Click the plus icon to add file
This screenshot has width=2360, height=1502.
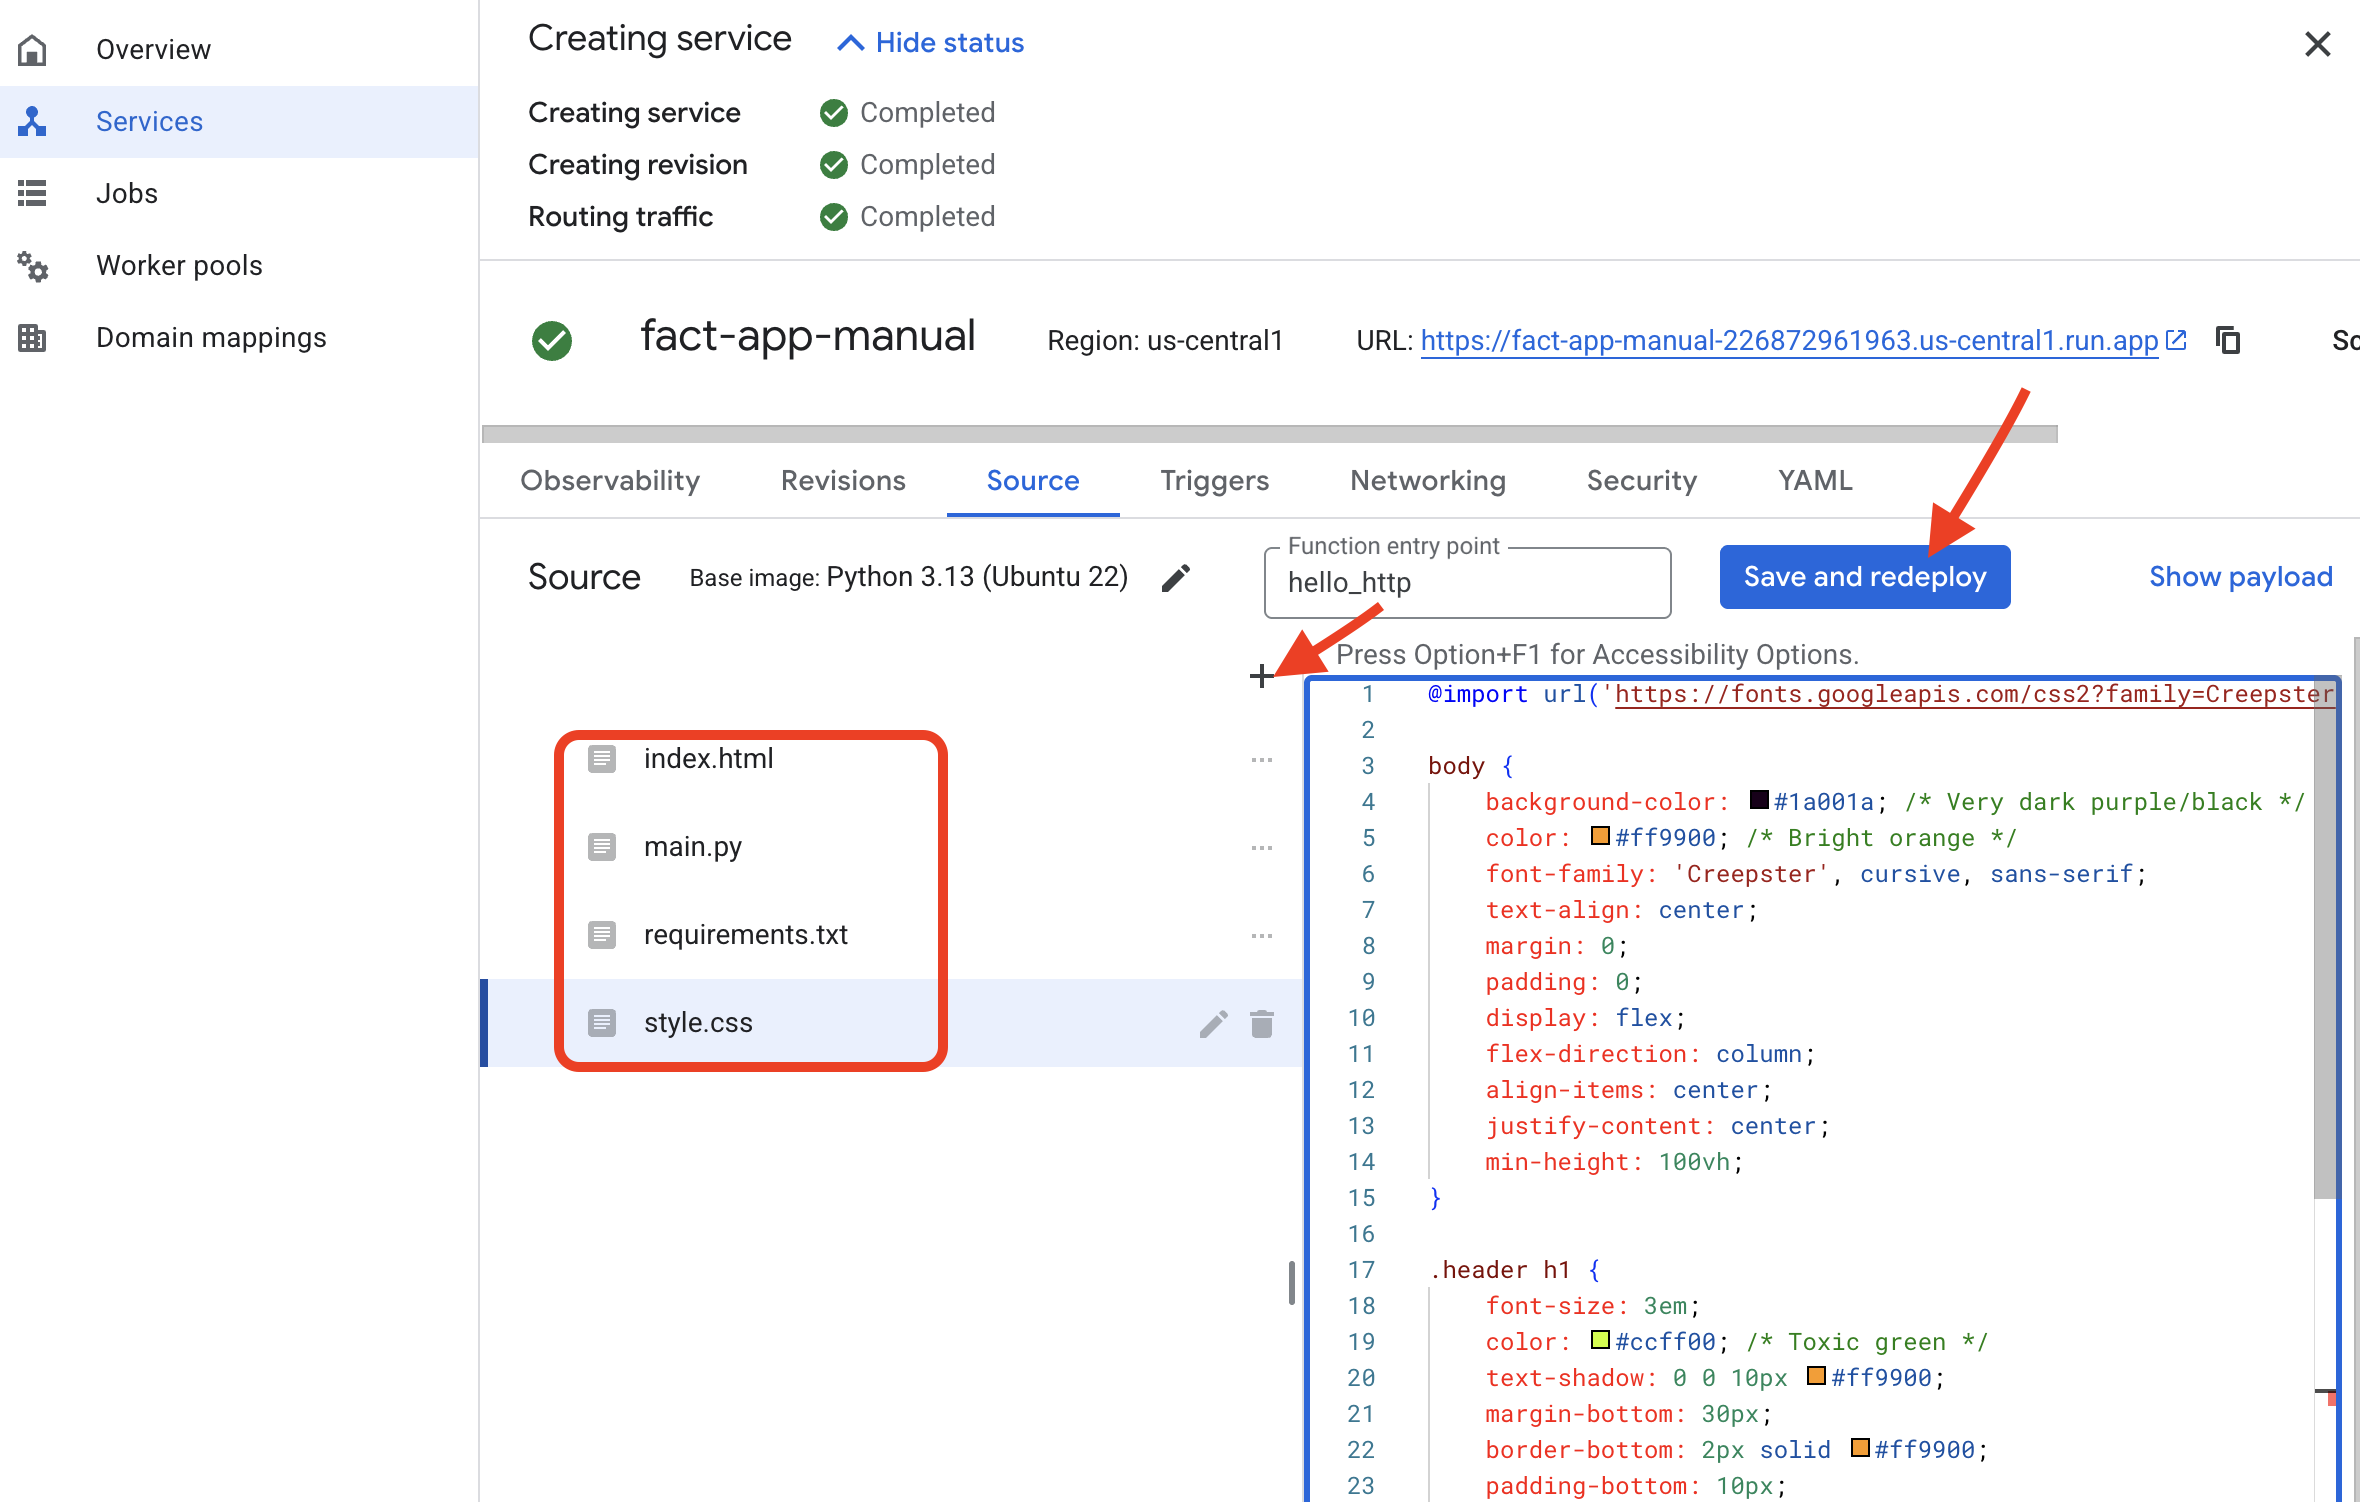[x=1261, y=676]
